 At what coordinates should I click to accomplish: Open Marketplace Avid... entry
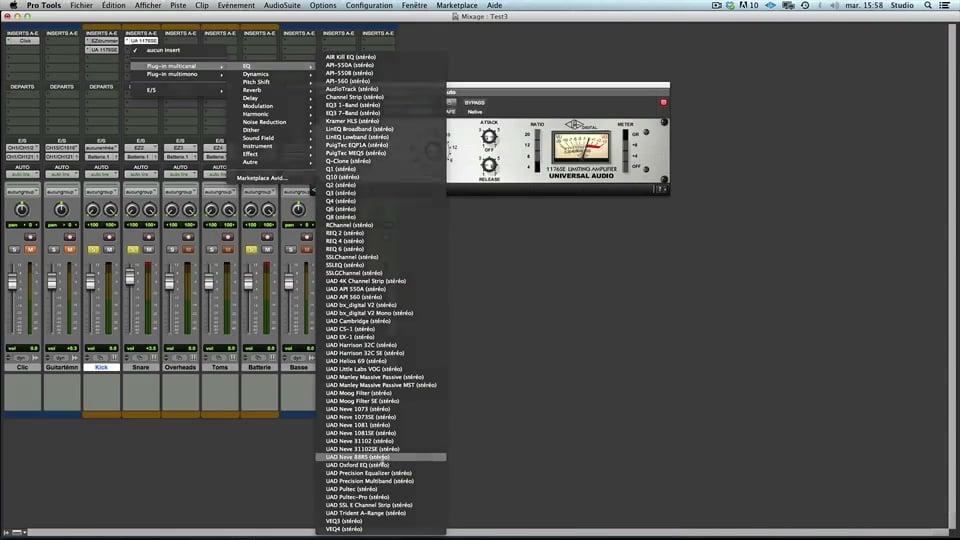(x=261, y=178)
